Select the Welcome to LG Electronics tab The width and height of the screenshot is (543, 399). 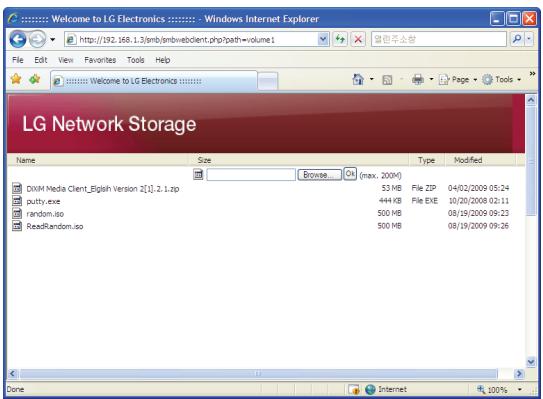(x=154, y=81)
